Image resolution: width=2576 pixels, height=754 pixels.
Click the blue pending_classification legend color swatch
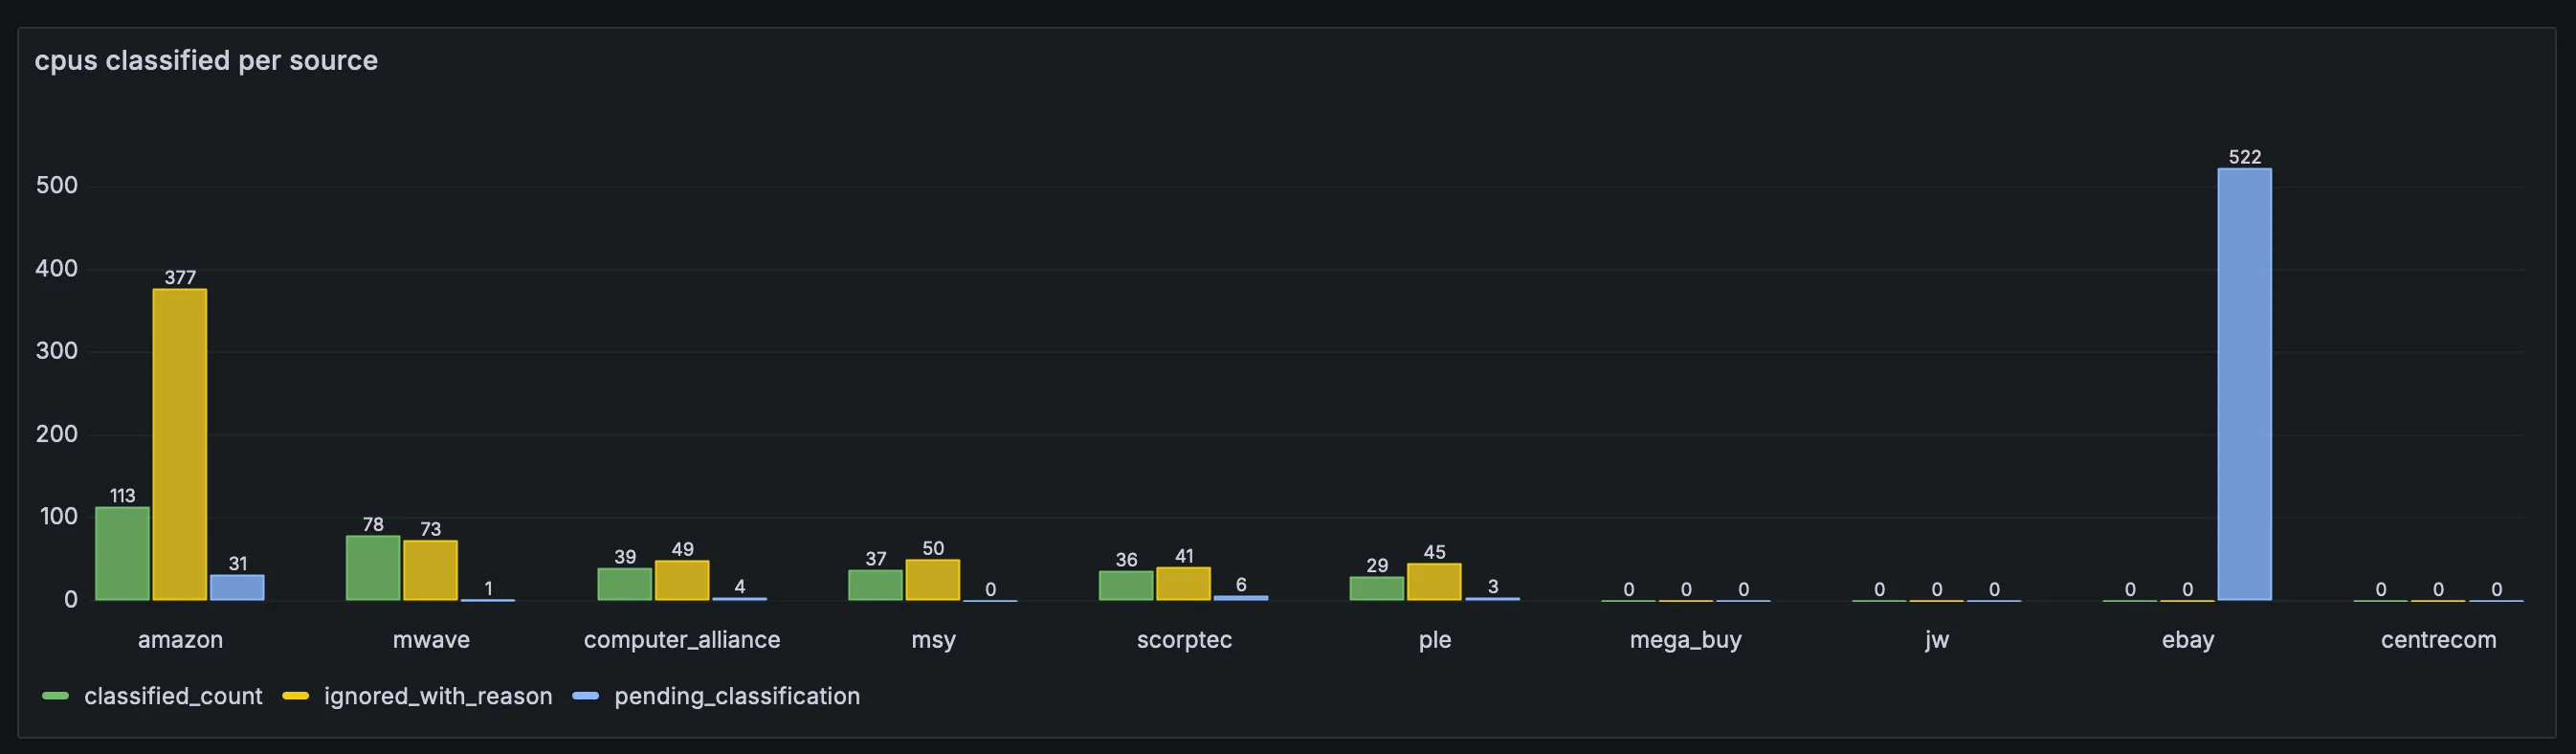[586, 696]
